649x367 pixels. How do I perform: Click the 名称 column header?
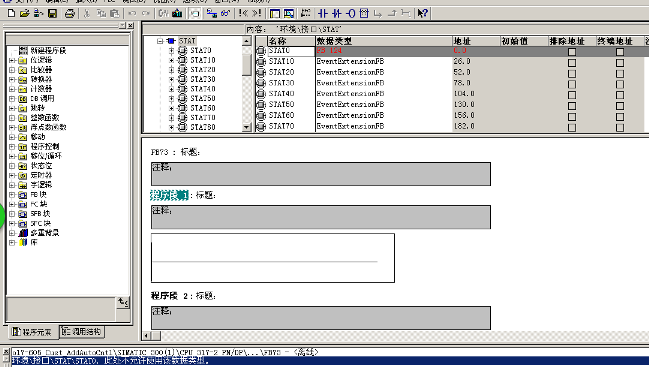291,41
